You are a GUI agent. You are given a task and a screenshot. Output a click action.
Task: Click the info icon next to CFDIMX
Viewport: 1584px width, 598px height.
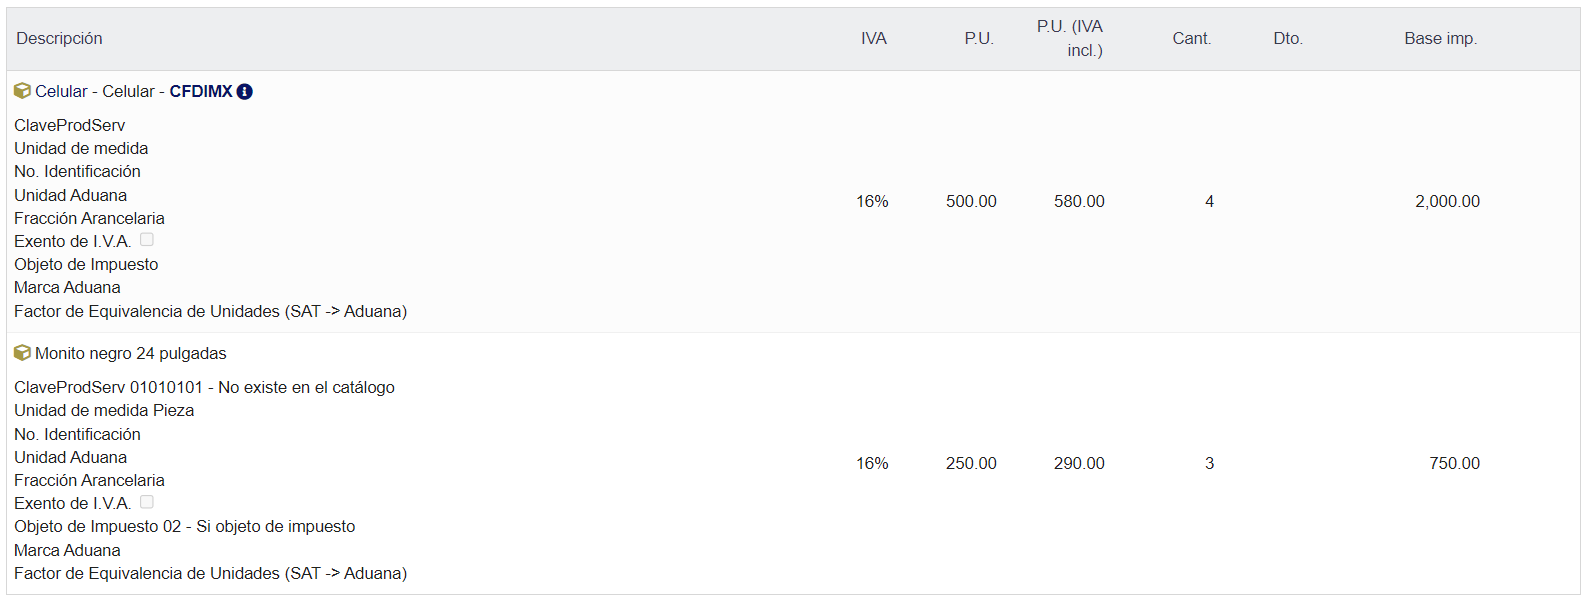[245, 92]
